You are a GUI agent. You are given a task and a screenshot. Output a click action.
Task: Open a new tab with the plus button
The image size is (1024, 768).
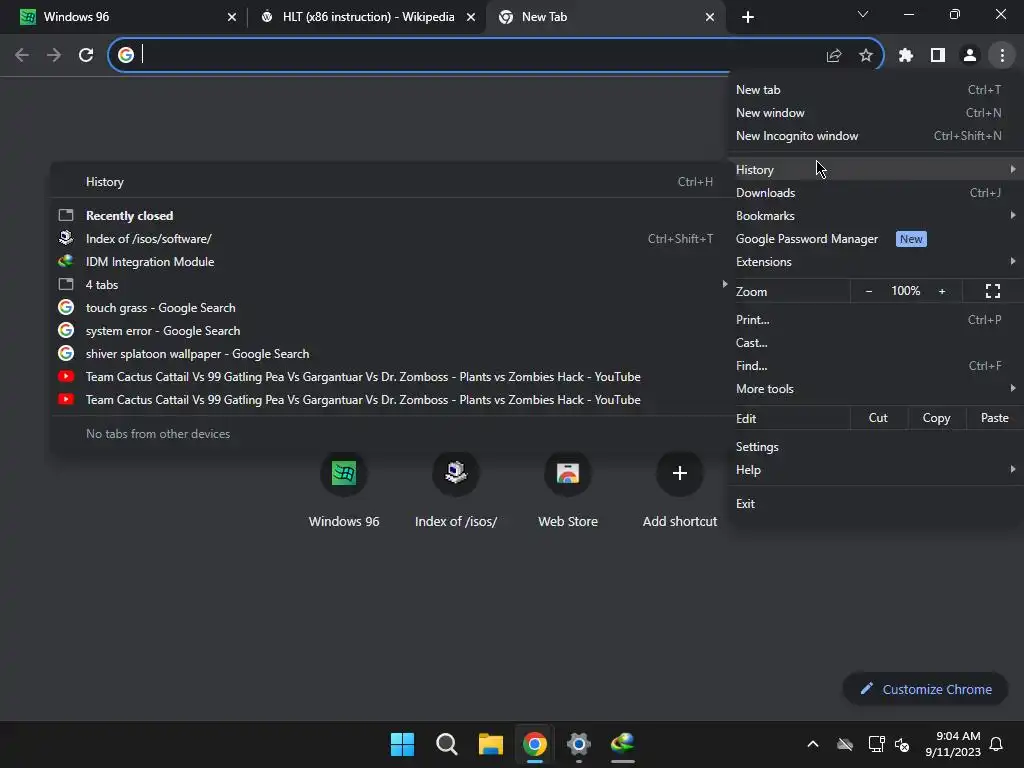748,17
